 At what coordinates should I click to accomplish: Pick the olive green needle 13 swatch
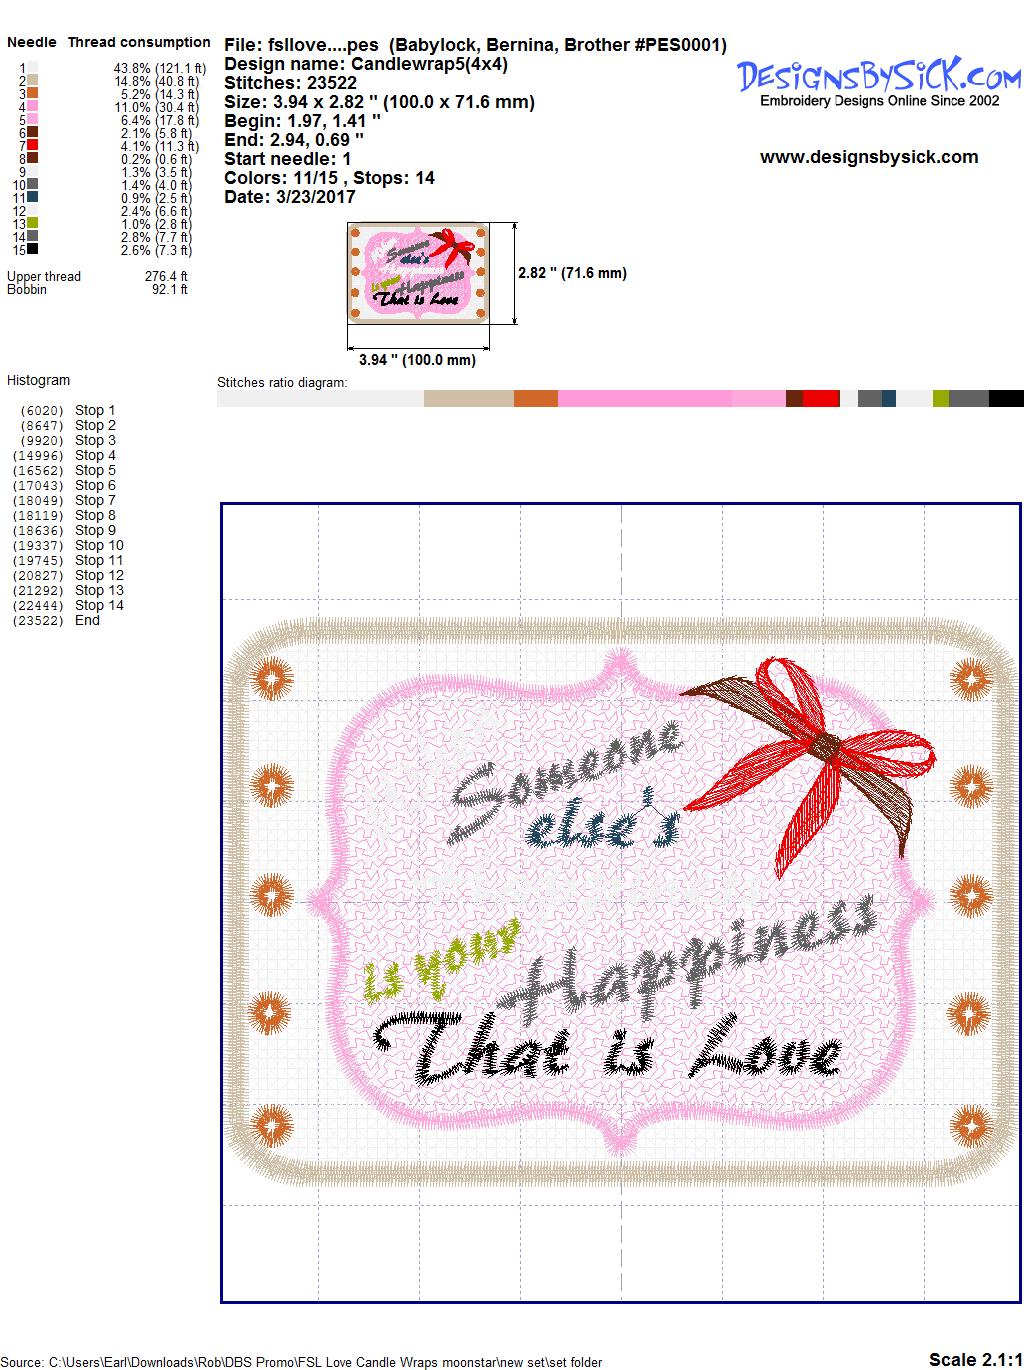pyautogui.click(x=33, y=224)
